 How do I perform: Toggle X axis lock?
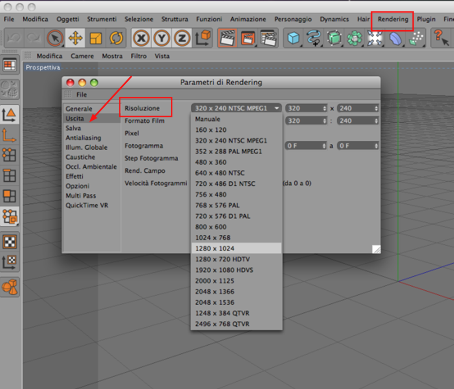pyautogui.click(x=141, y=38)
